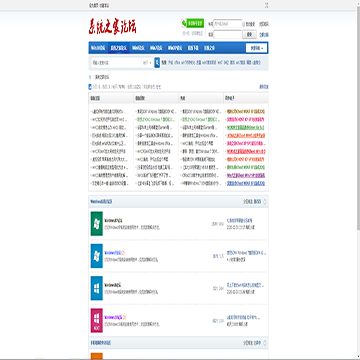Open the purple colored link in fourth column
Image resolution: width=360 pixels, height=360 pixels.
click(246, 175)
